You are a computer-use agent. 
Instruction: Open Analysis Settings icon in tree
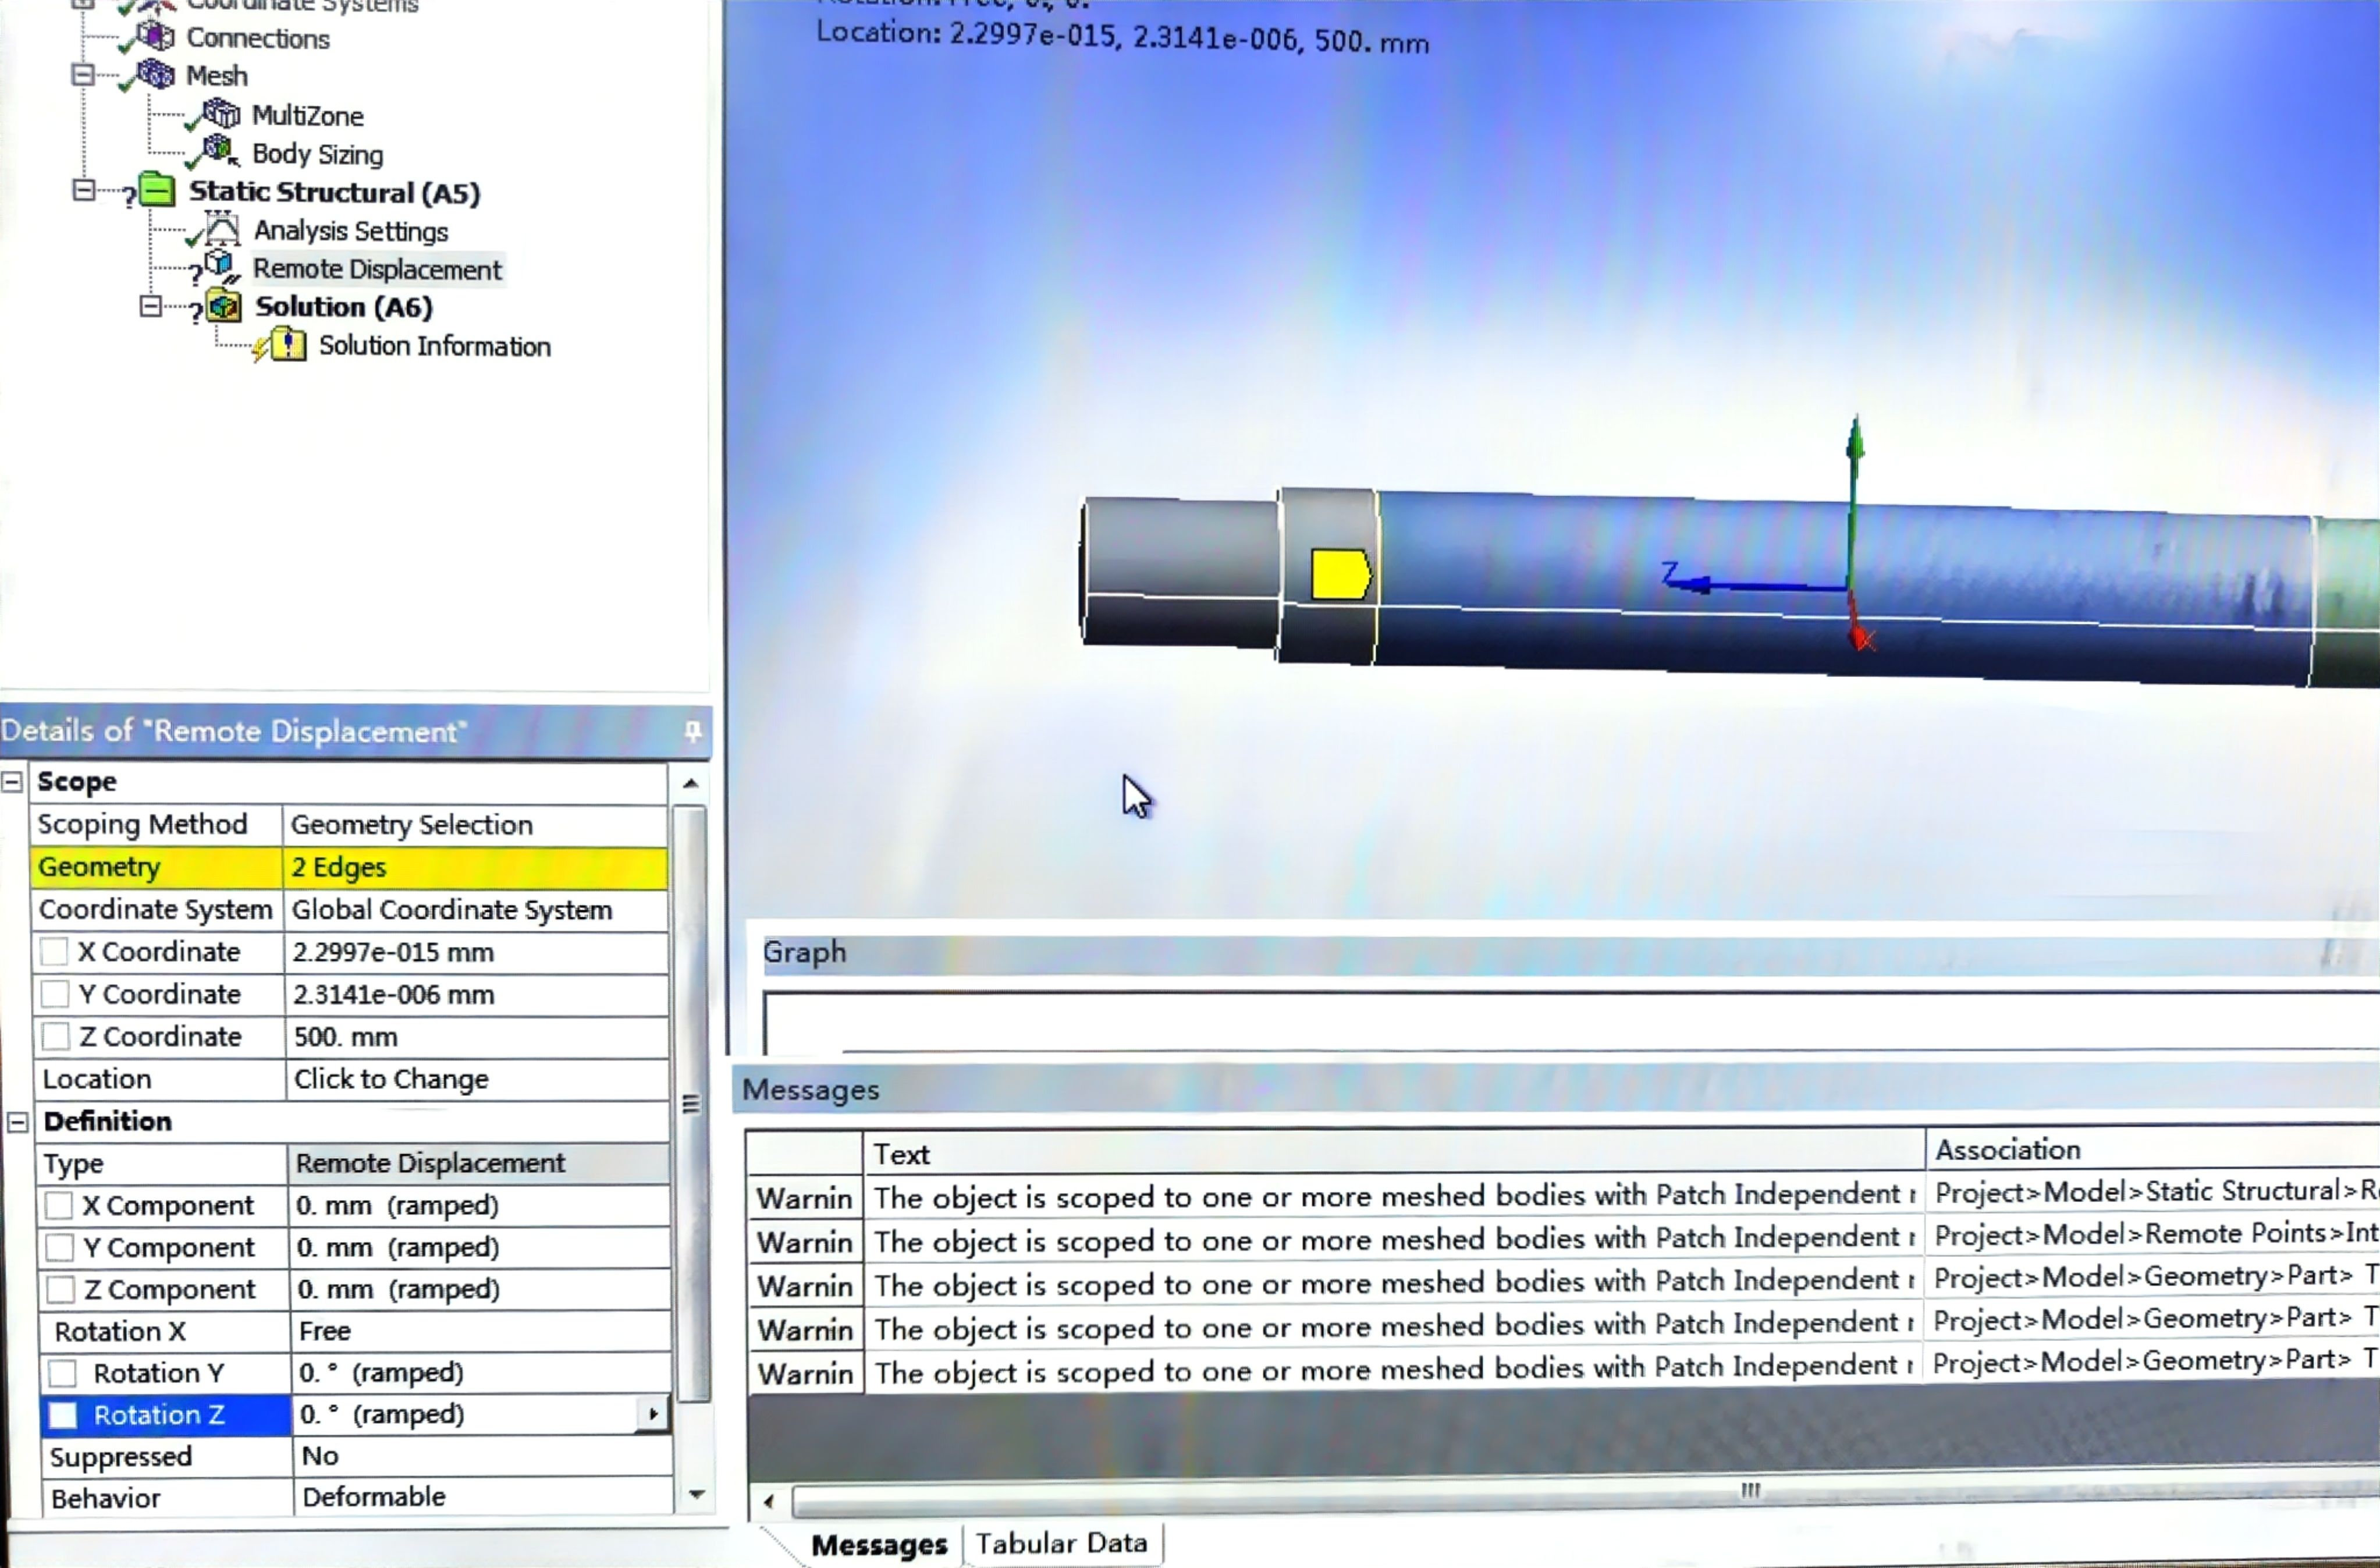click(x=222, y=230)
